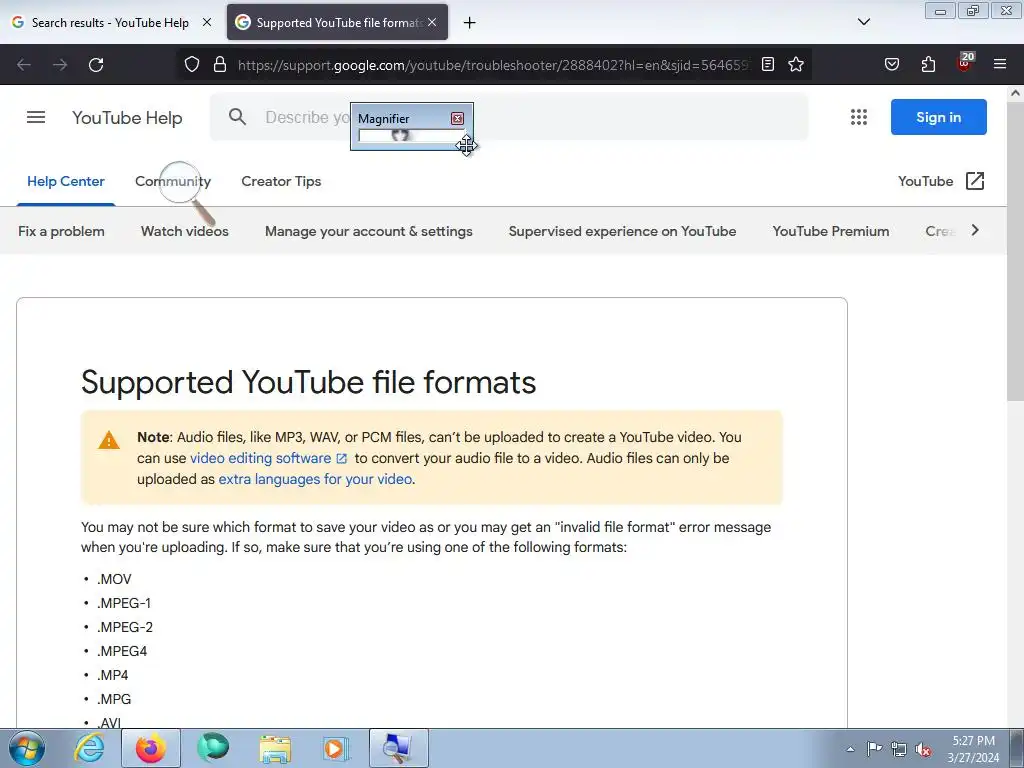The width and height of the screenshot is (1024, 768).
Task: Open the Help Center tab
Action: (x=65, y=182)
